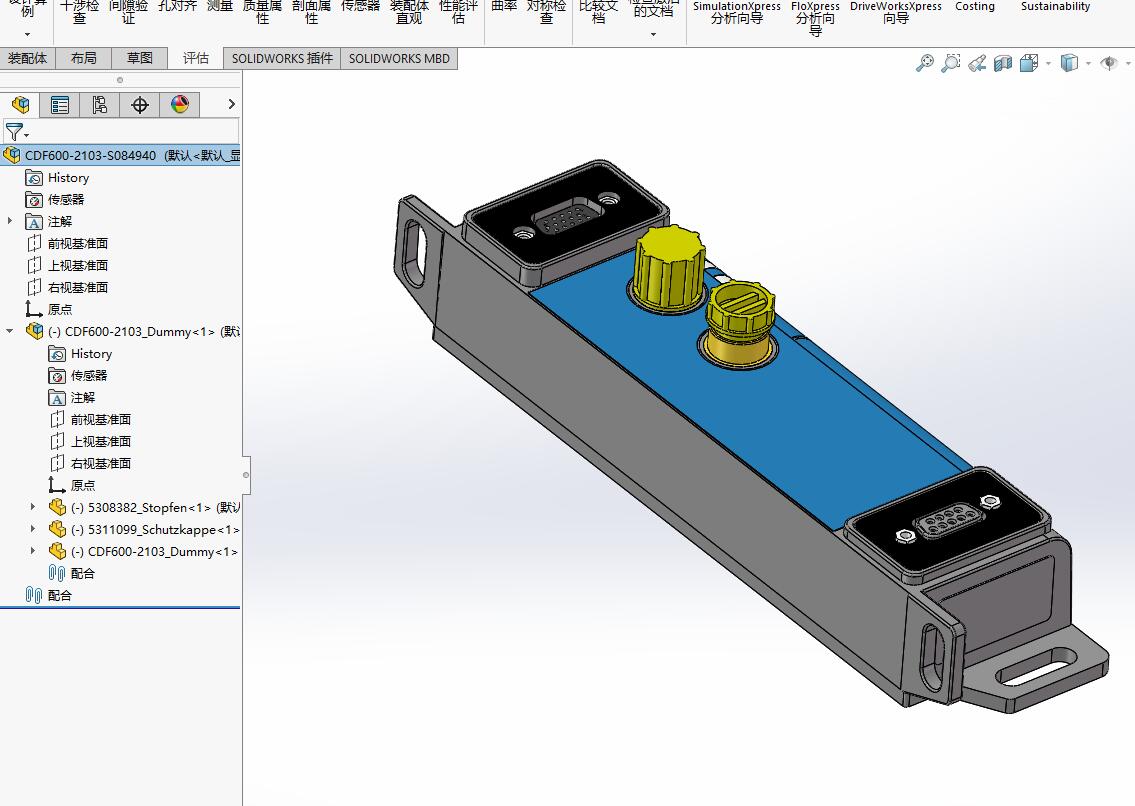The height and width of the screenshot is (806, 1135).
Task: Click the Previous View icon
Action: coord(977,64)
